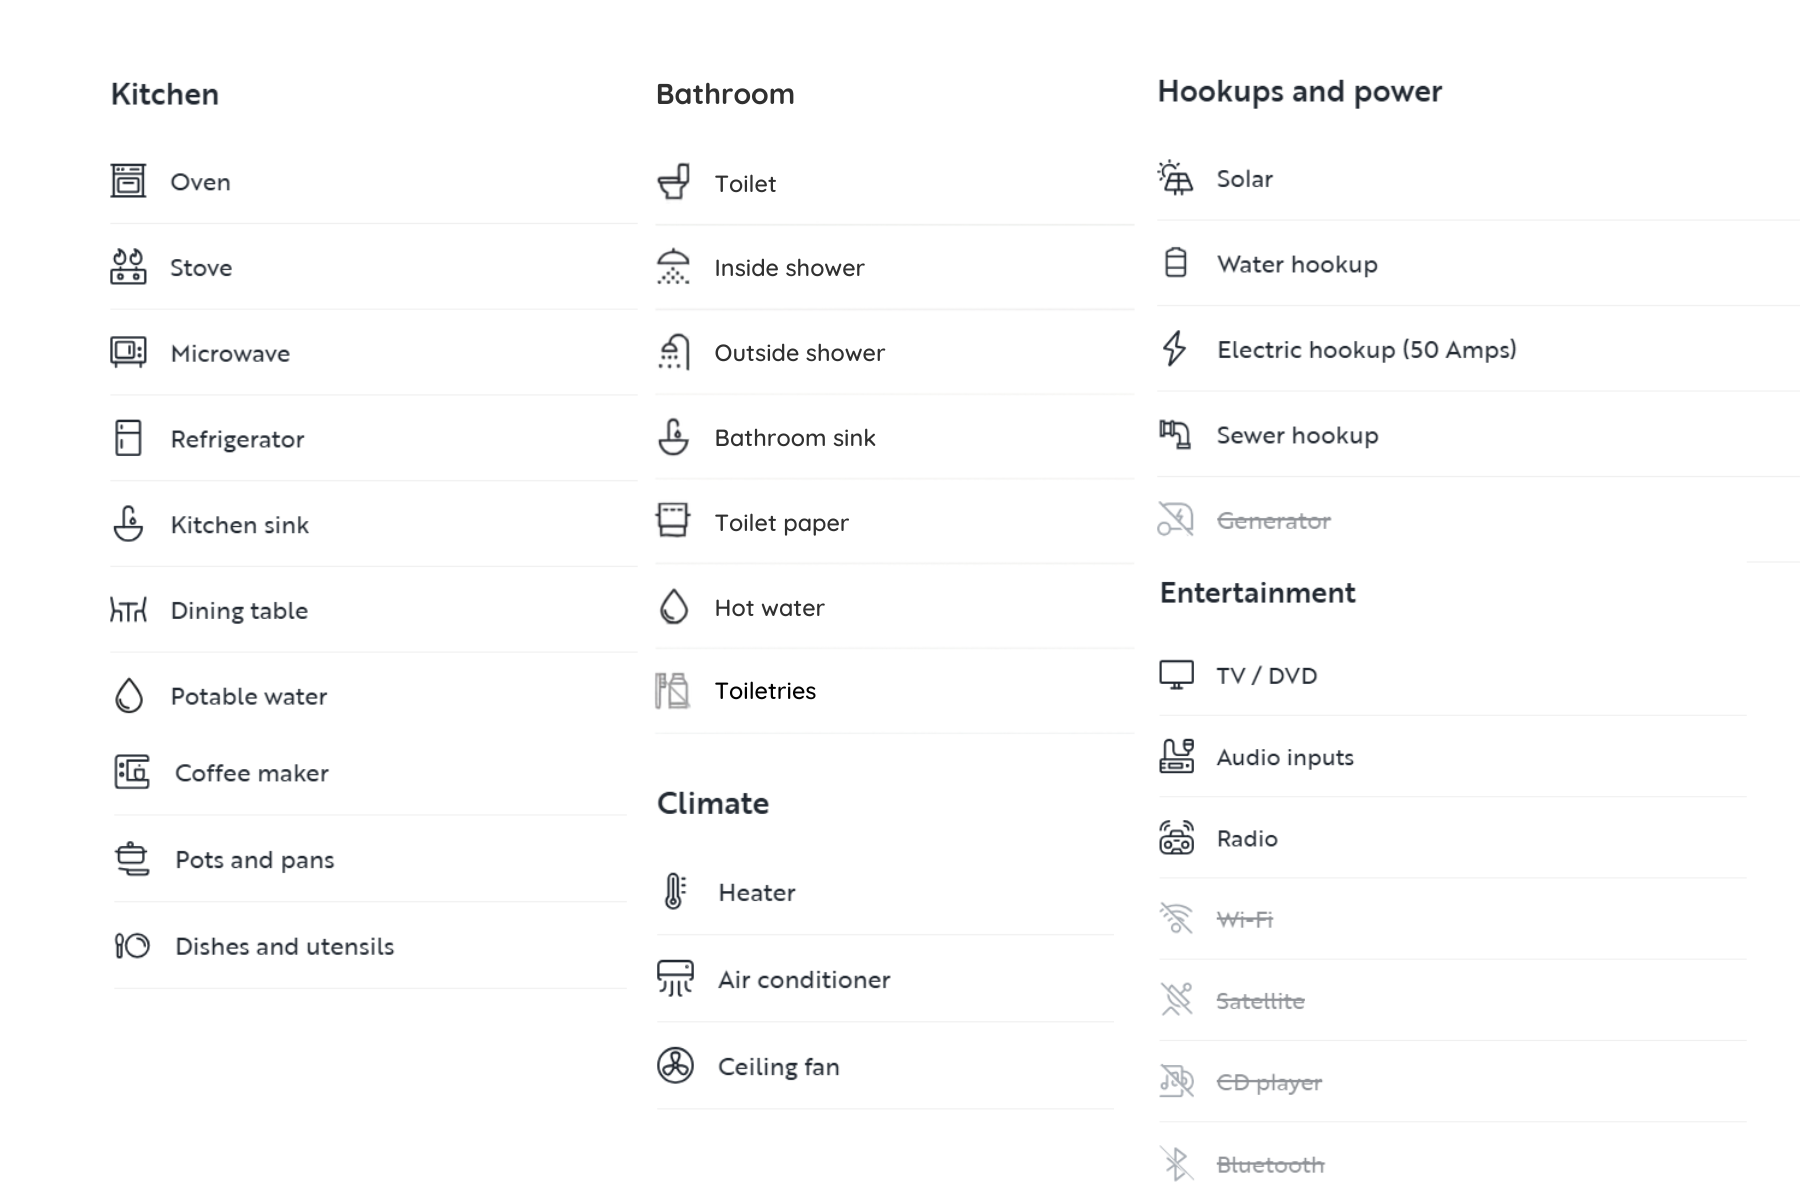Screen dimensions: 1800x1200
Task: Click the Coffee maker icon
Action: [x=132, y=772]
